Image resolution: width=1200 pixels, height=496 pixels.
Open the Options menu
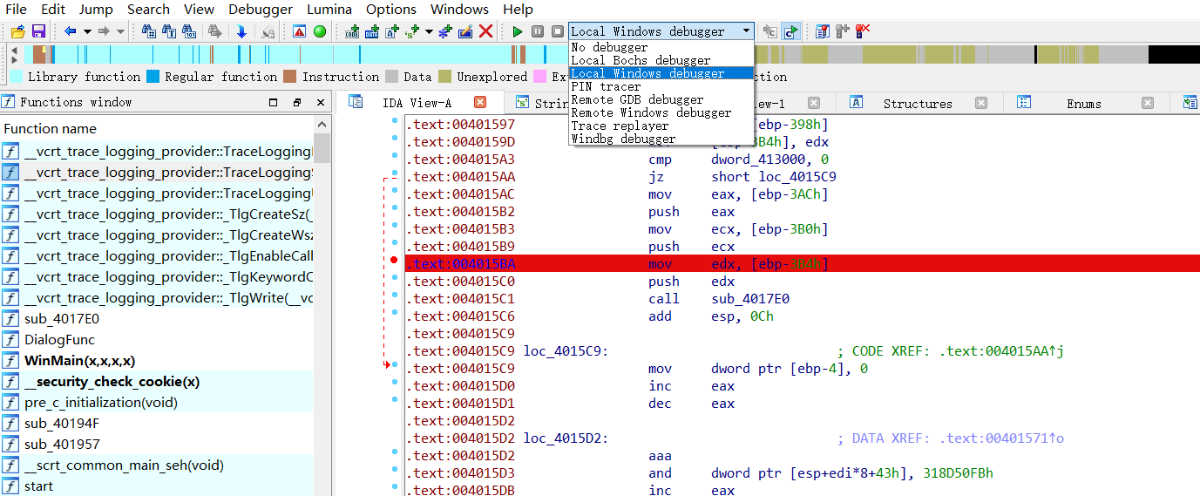coord(391,9)
